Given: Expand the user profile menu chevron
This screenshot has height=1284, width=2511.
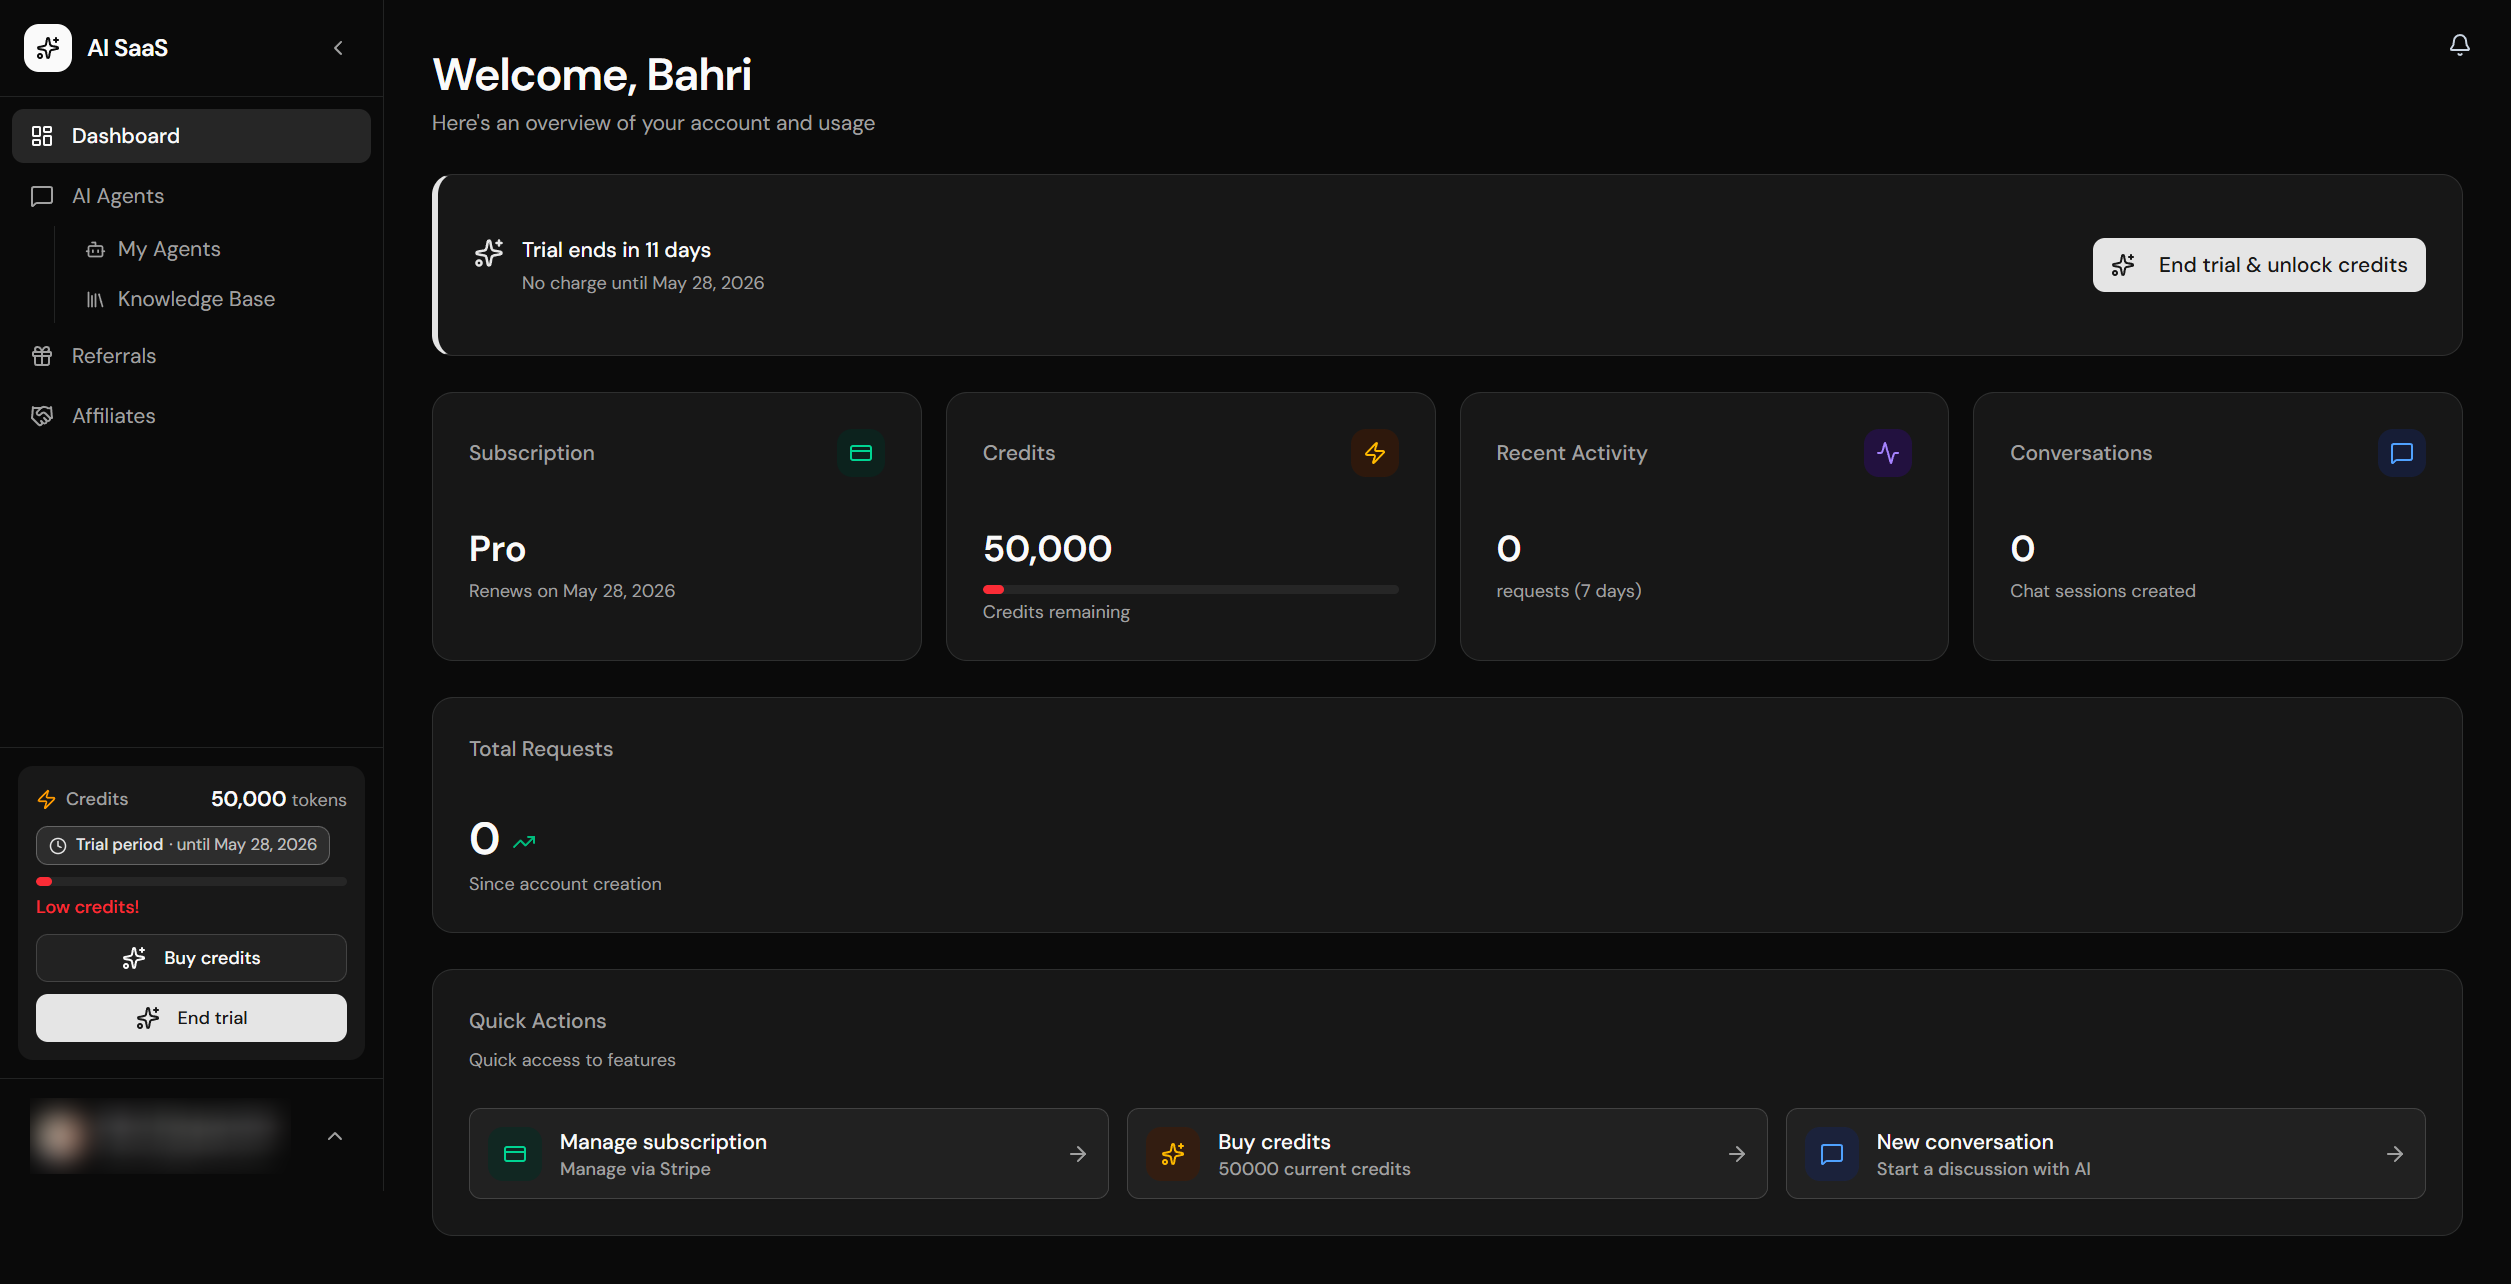Looking at the screenshot, I should 335,1136.
